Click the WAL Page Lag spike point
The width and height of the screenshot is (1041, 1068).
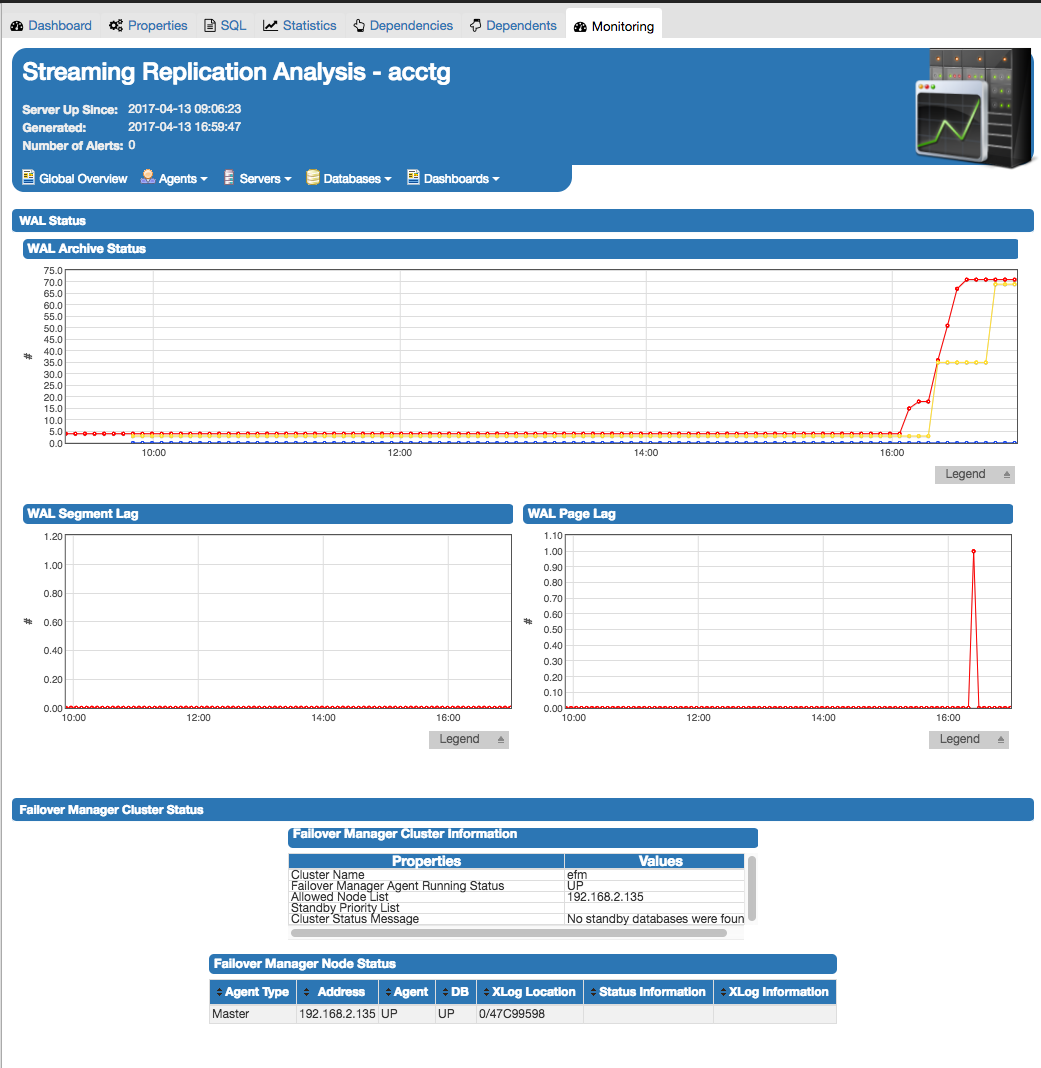coord(974,551)
